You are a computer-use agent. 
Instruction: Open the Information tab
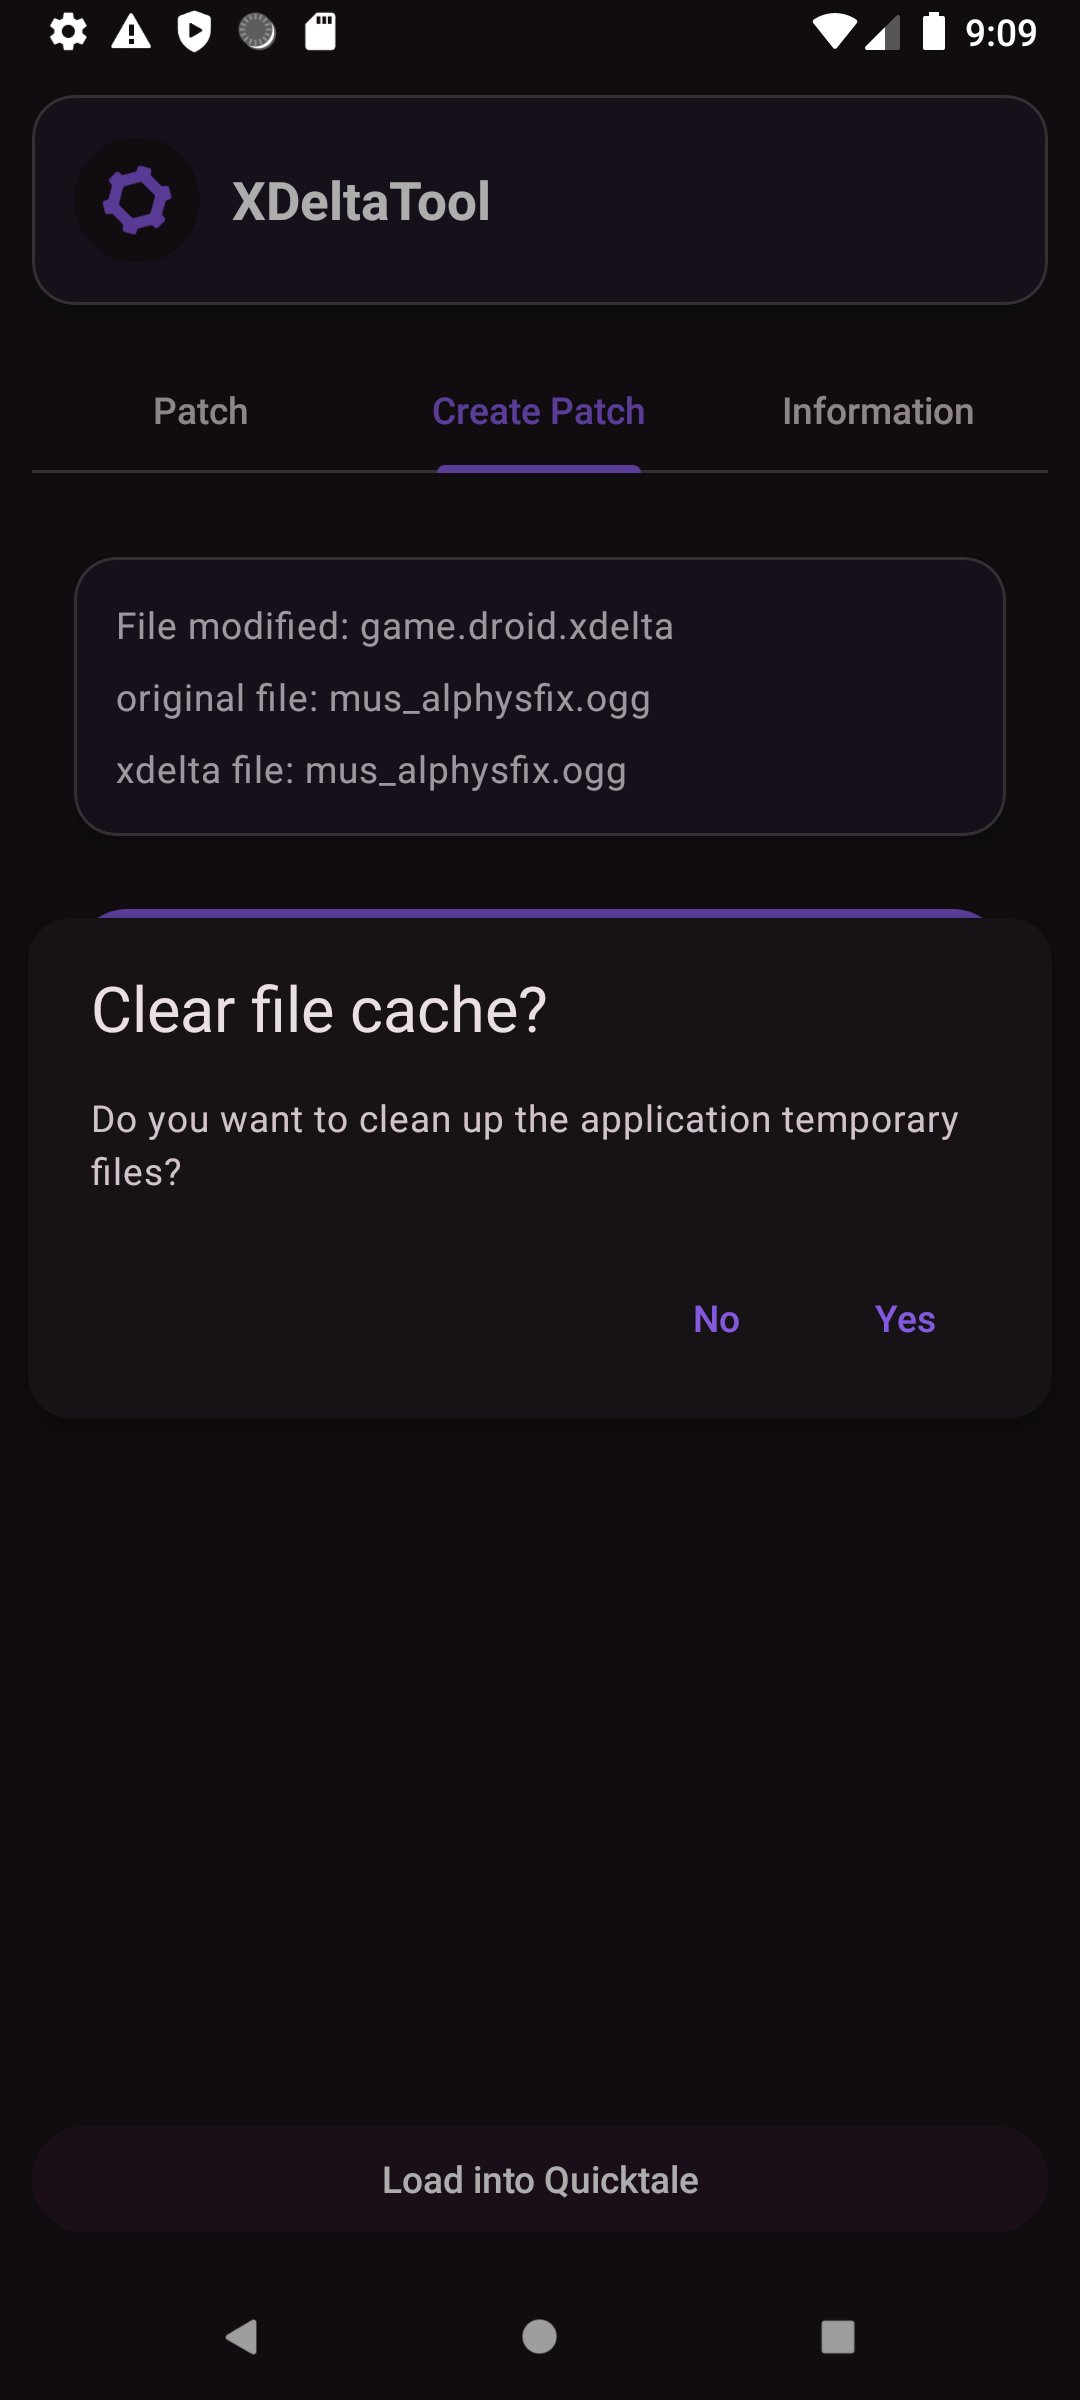878,411
